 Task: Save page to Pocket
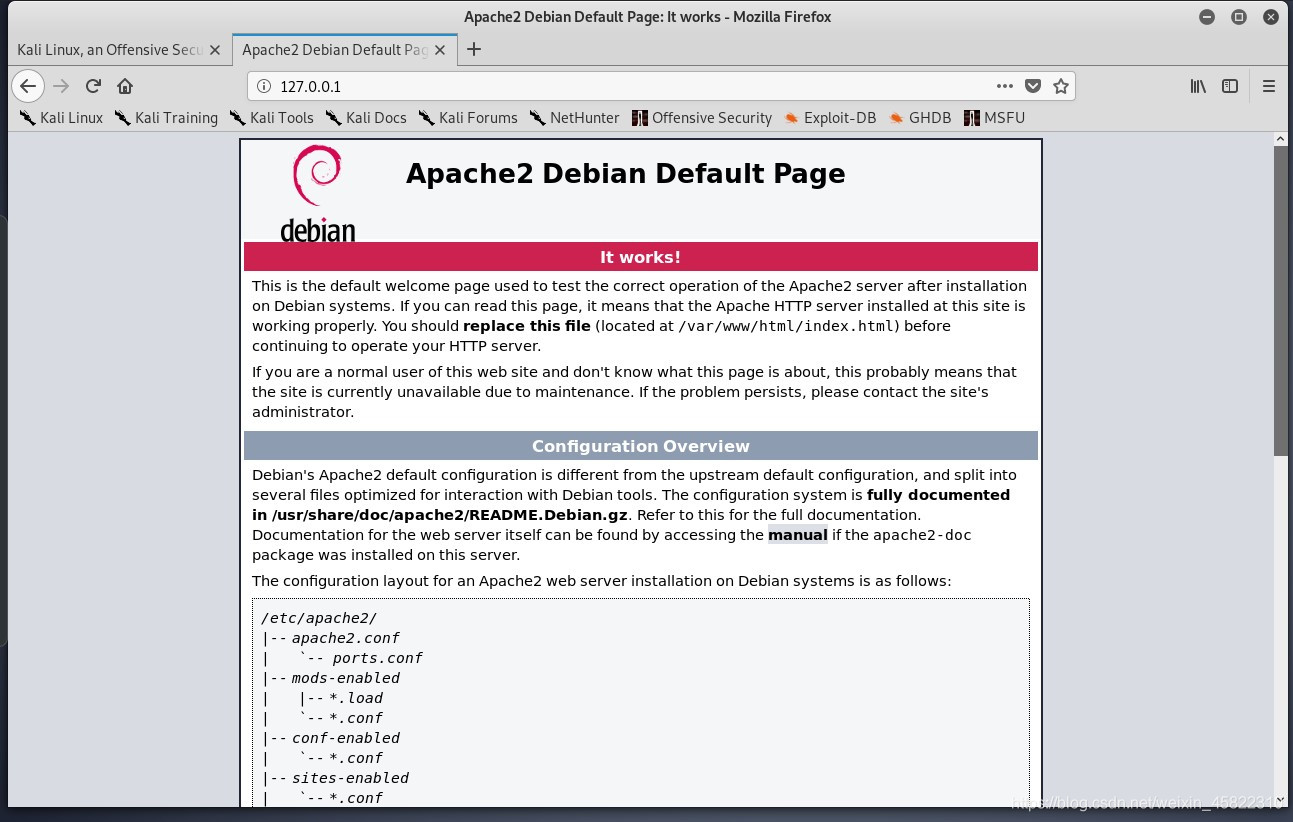pos(1034,86)
